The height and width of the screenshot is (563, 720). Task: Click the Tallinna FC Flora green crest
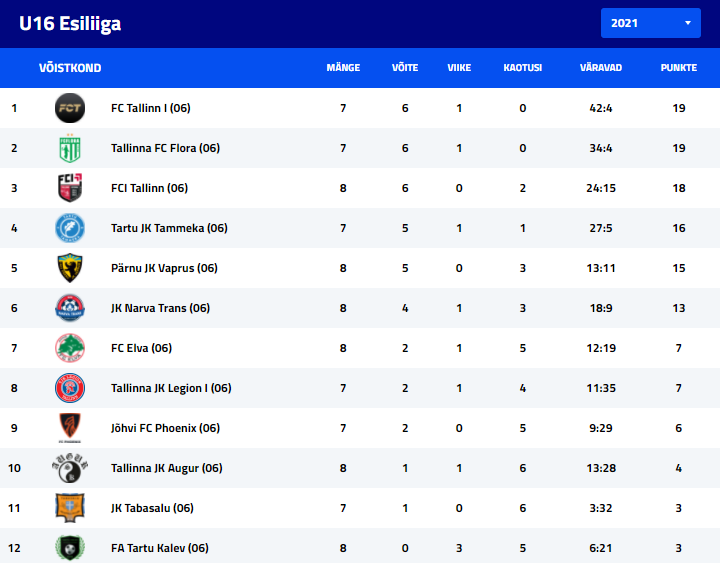(70, 148)
